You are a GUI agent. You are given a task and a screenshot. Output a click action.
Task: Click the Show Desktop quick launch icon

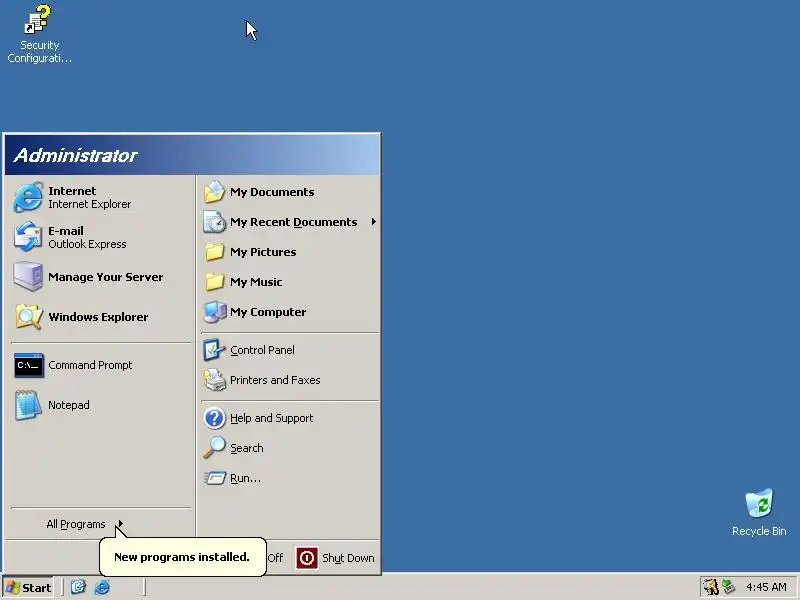78,587
